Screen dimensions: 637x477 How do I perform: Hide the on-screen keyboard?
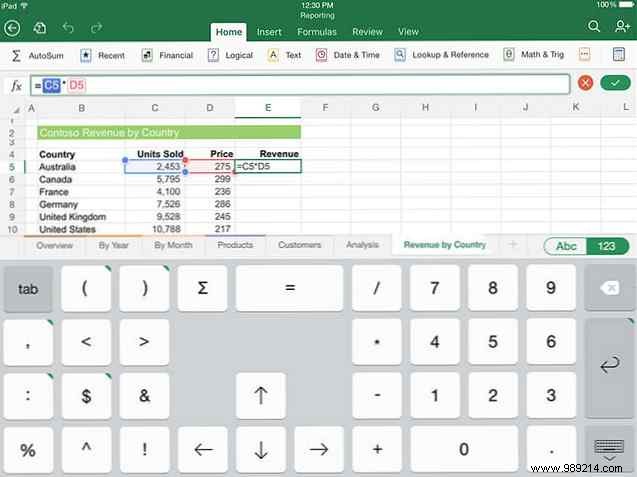609,449
